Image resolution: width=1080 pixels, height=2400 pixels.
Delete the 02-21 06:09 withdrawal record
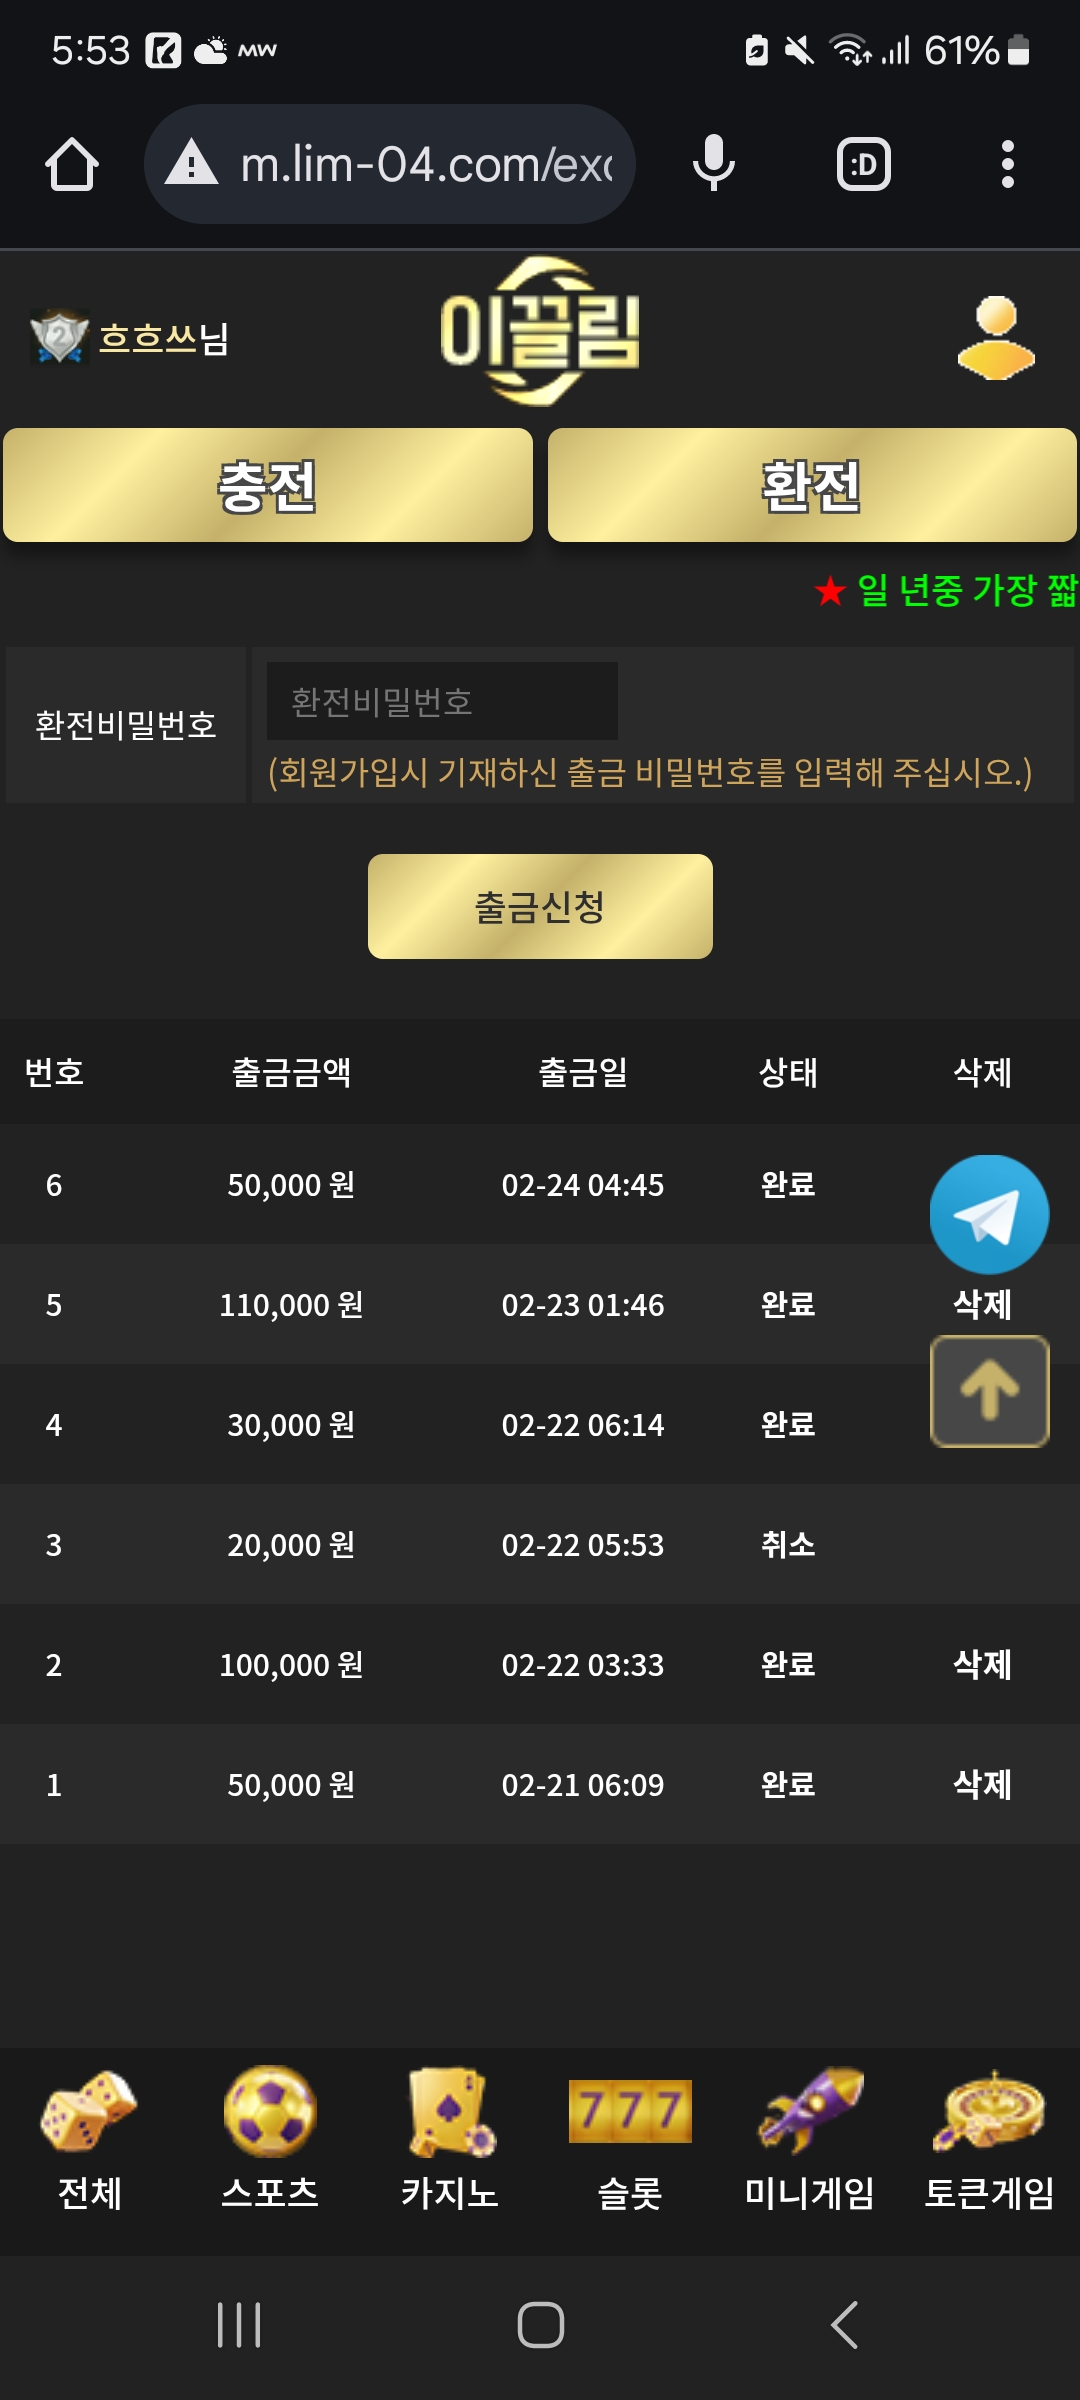click(x=982, y=1785)
